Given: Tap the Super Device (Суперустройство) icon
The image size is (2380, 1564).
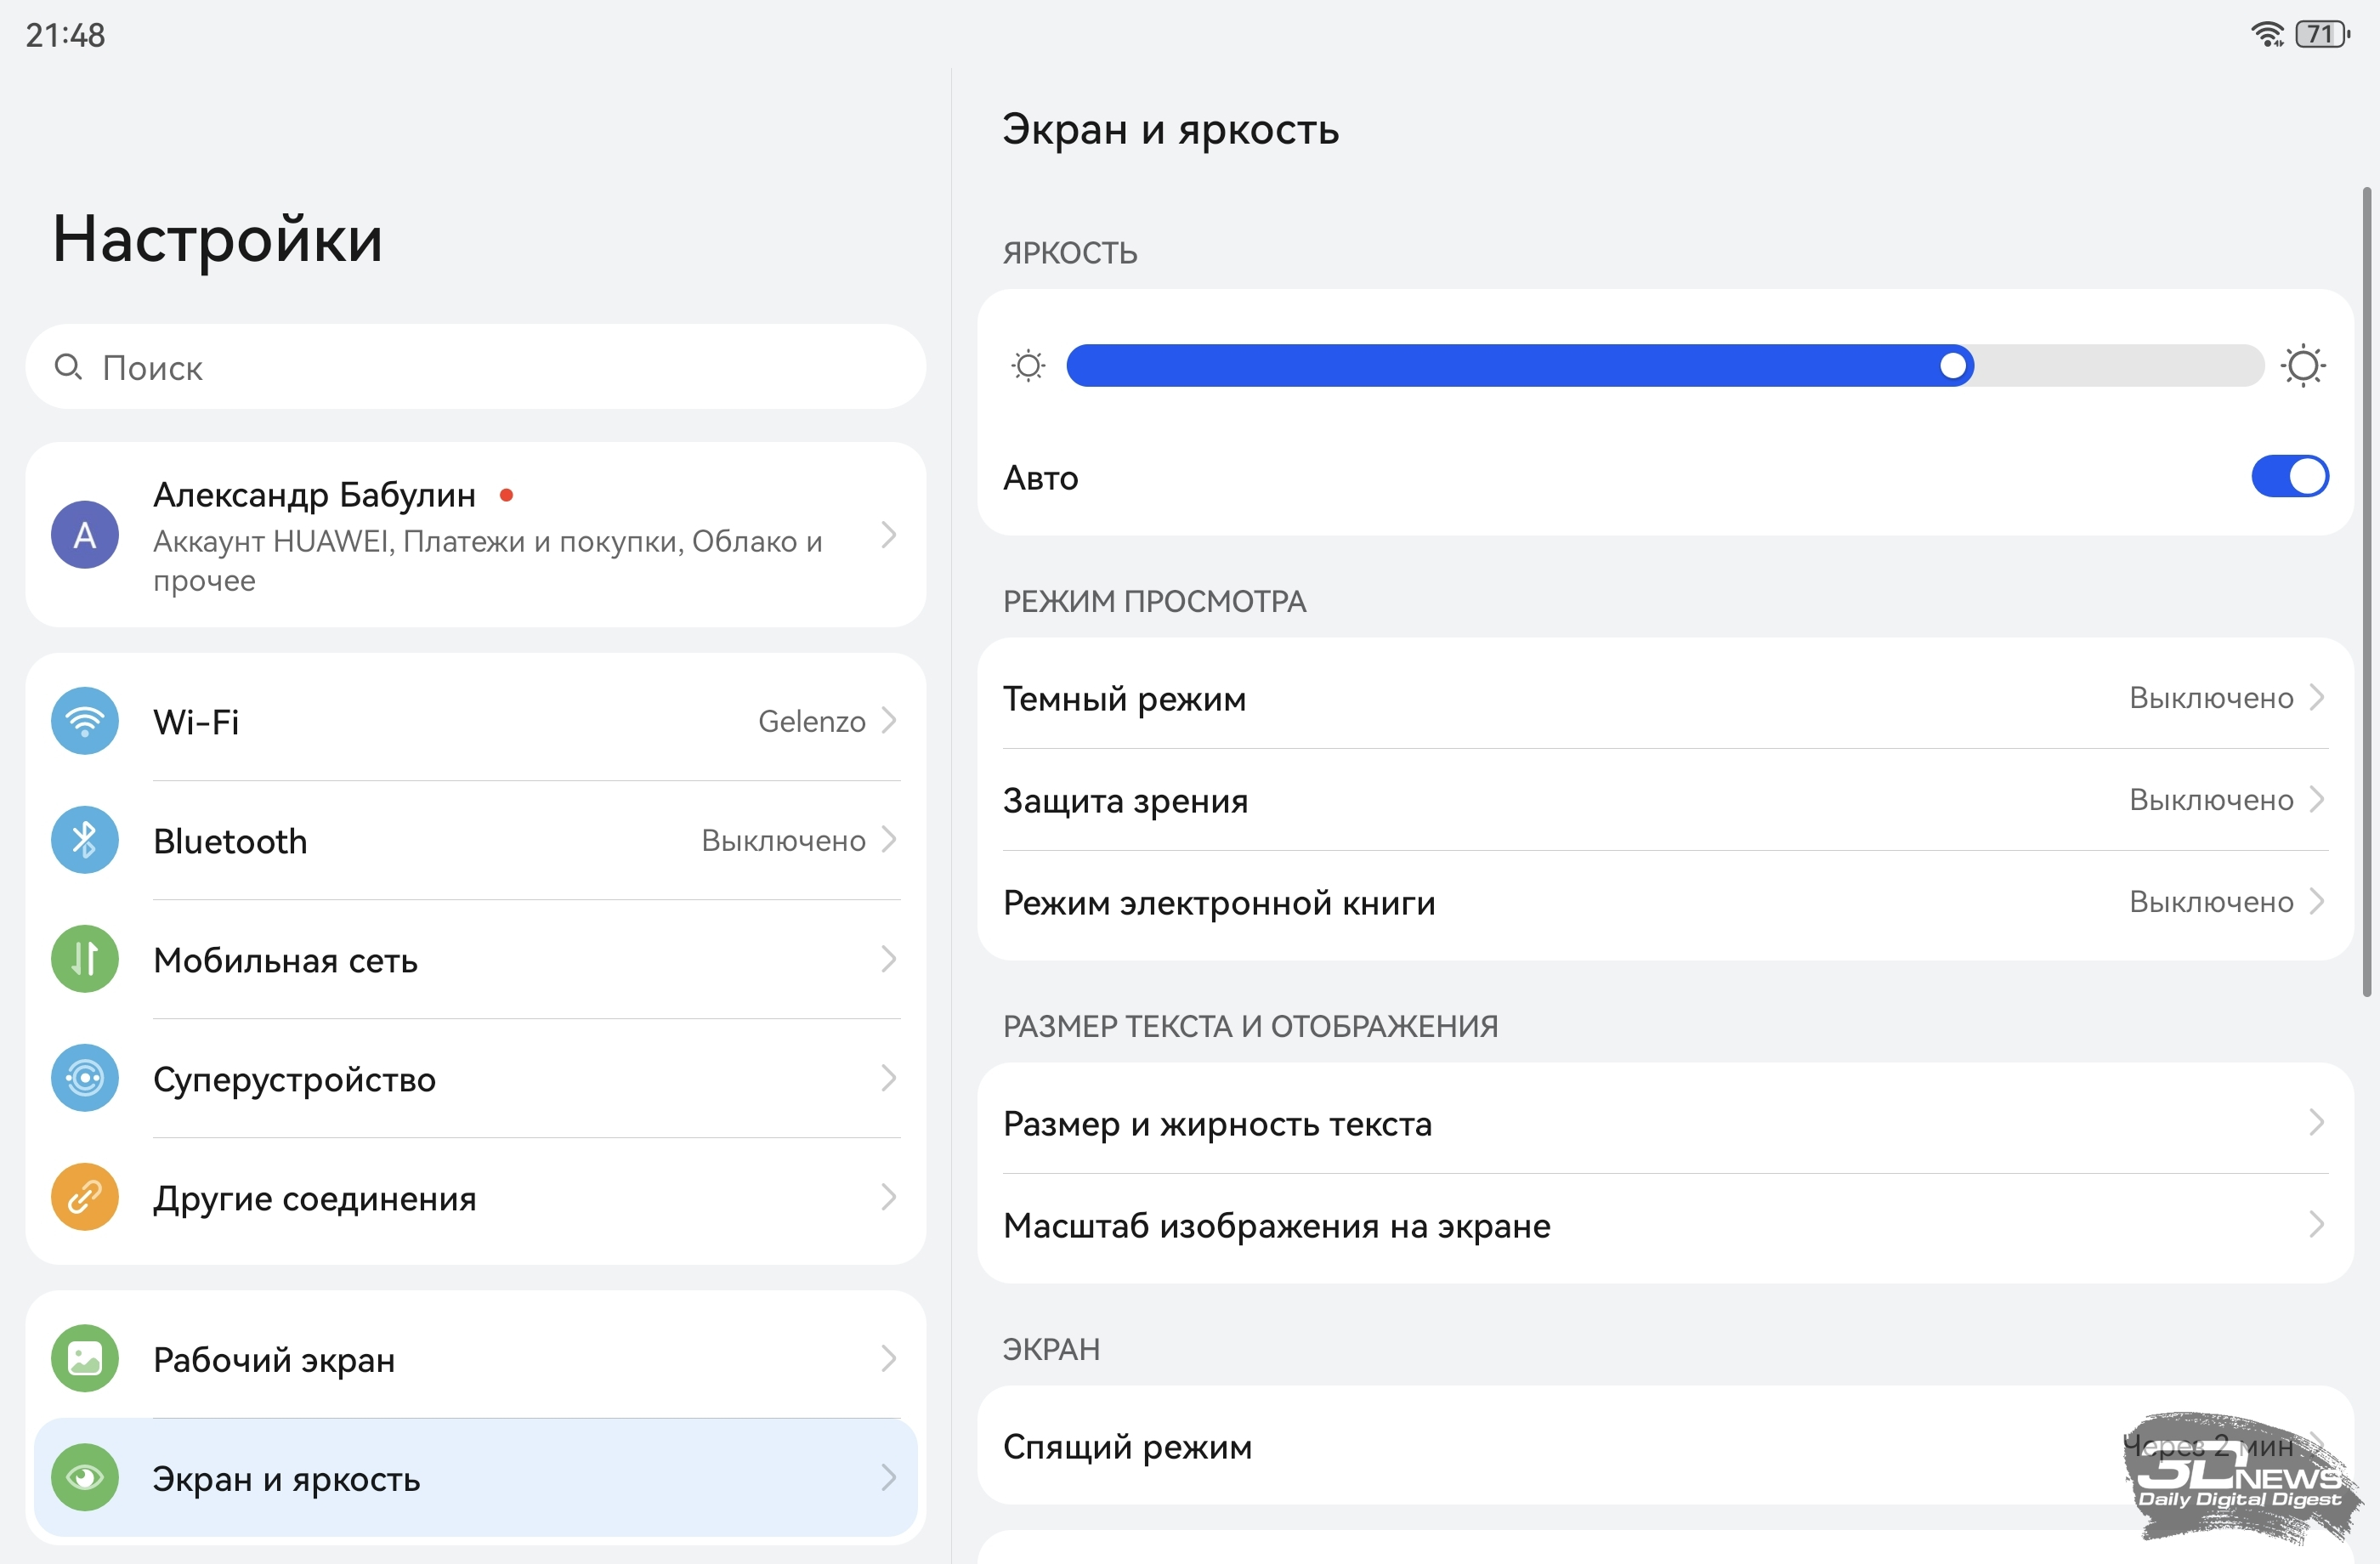Looking at the screenshot, I should pos(85,1078).
